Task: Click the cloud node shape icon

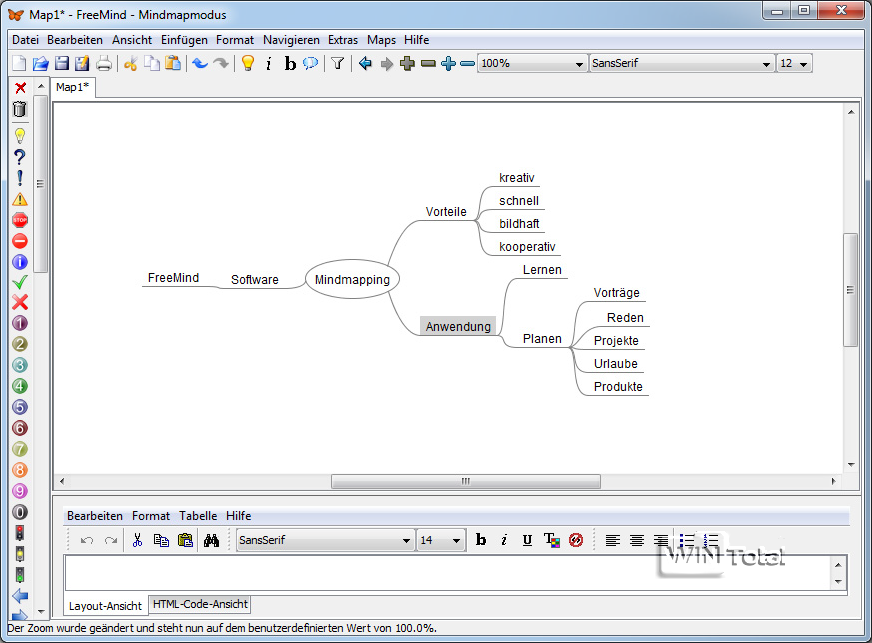Action: click(311, 64)
